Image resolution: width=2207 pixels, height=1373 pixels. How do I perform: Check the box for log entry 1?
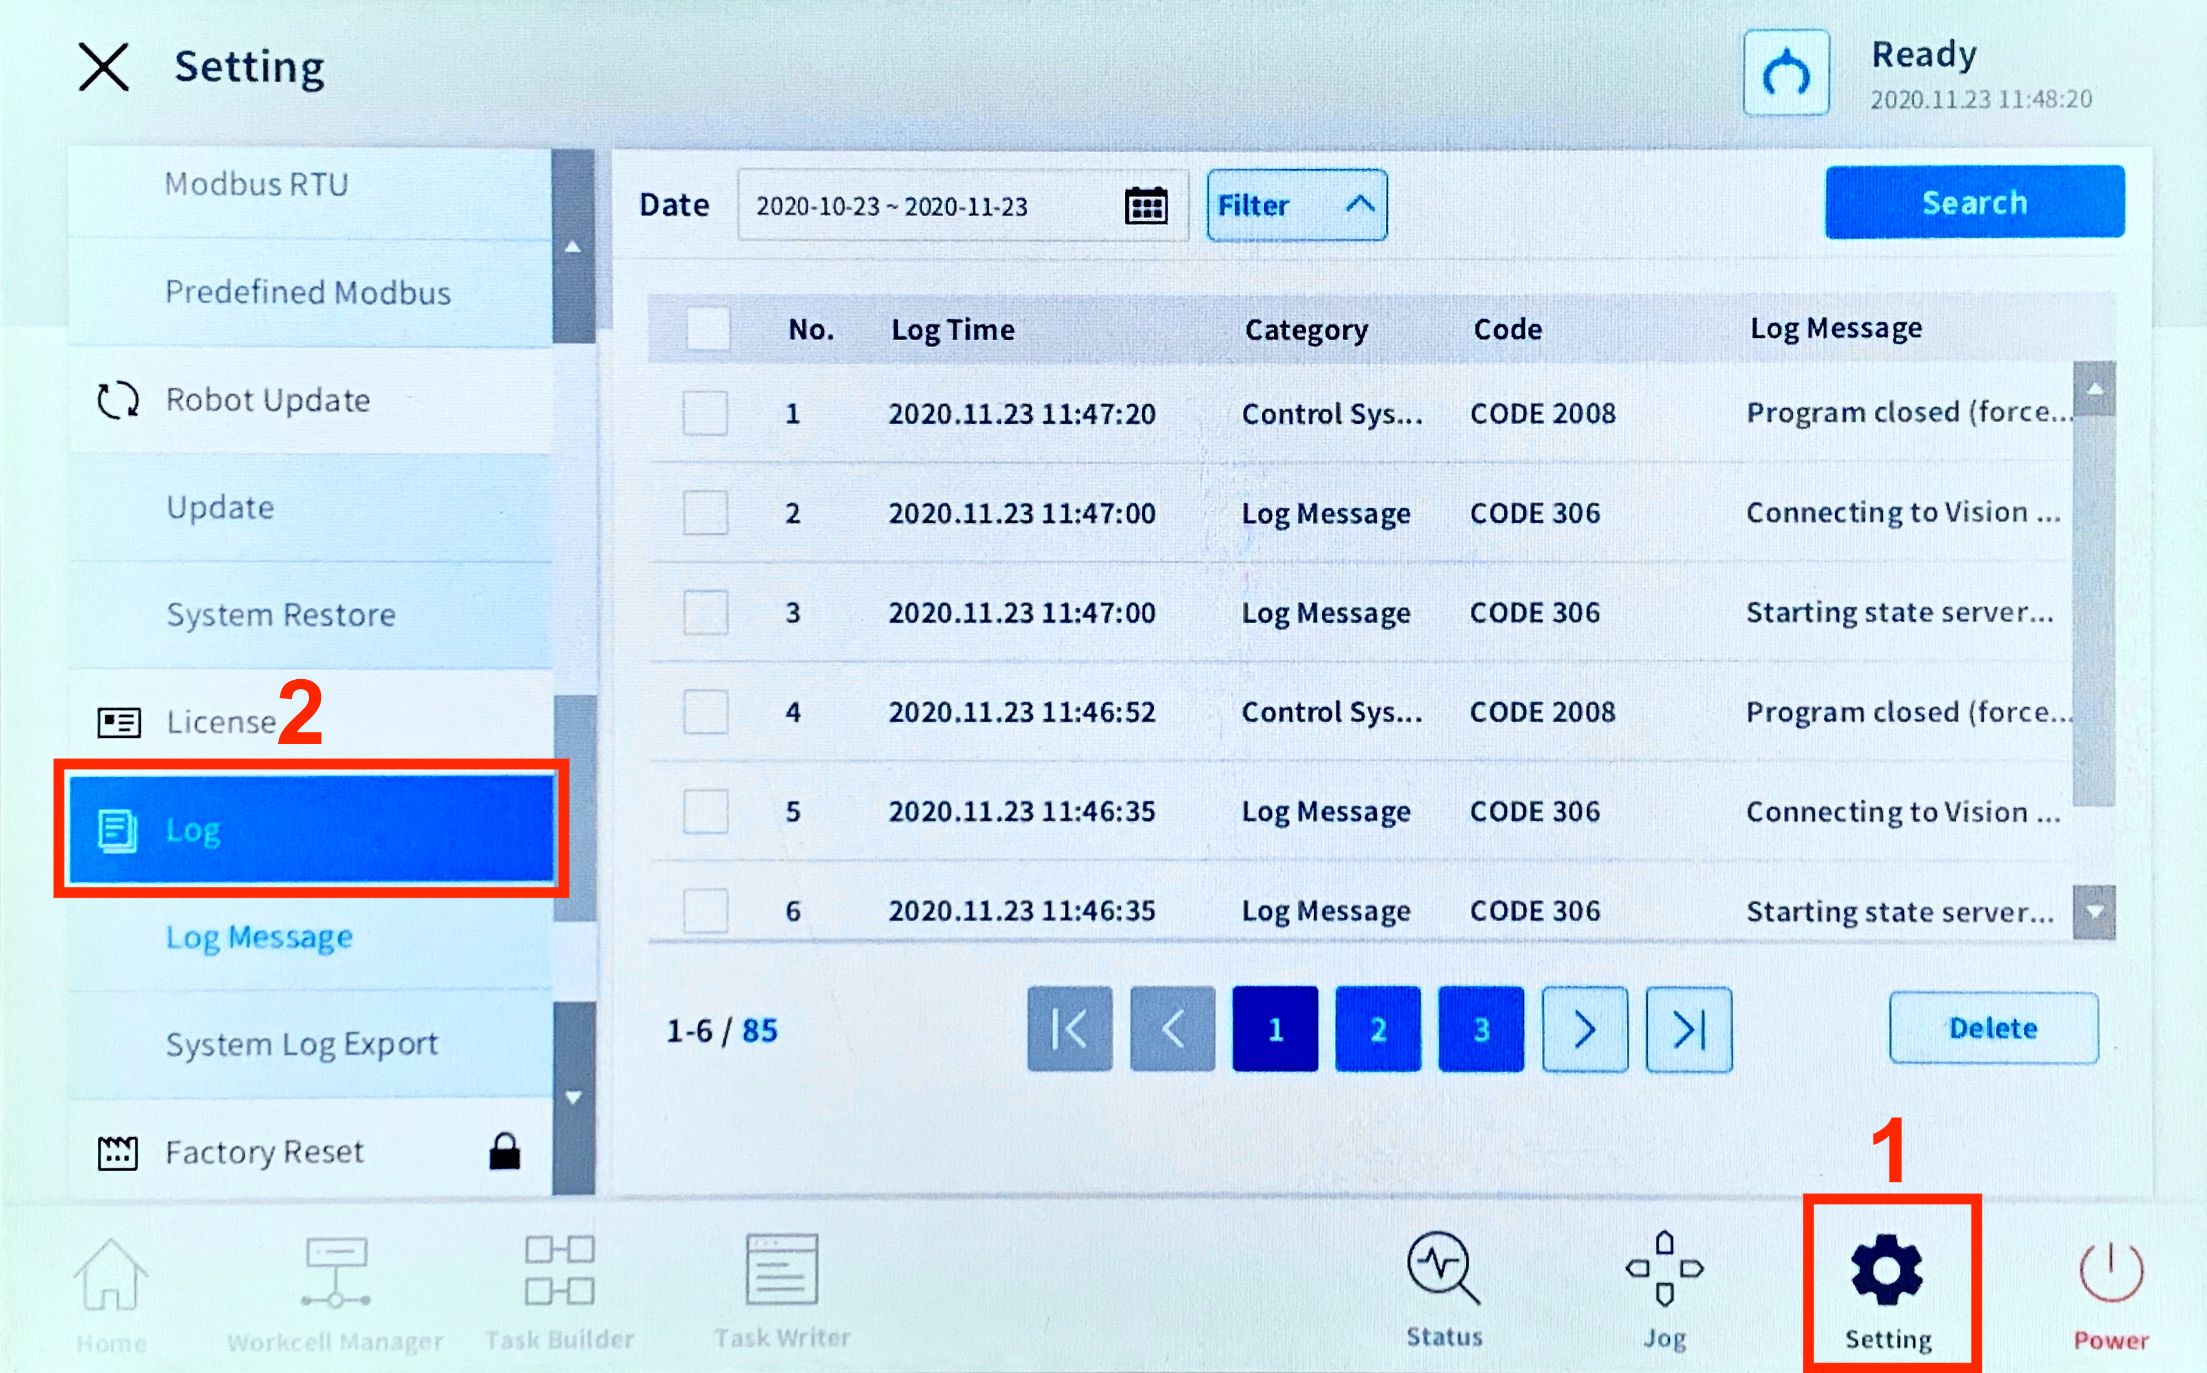point(705,413)
